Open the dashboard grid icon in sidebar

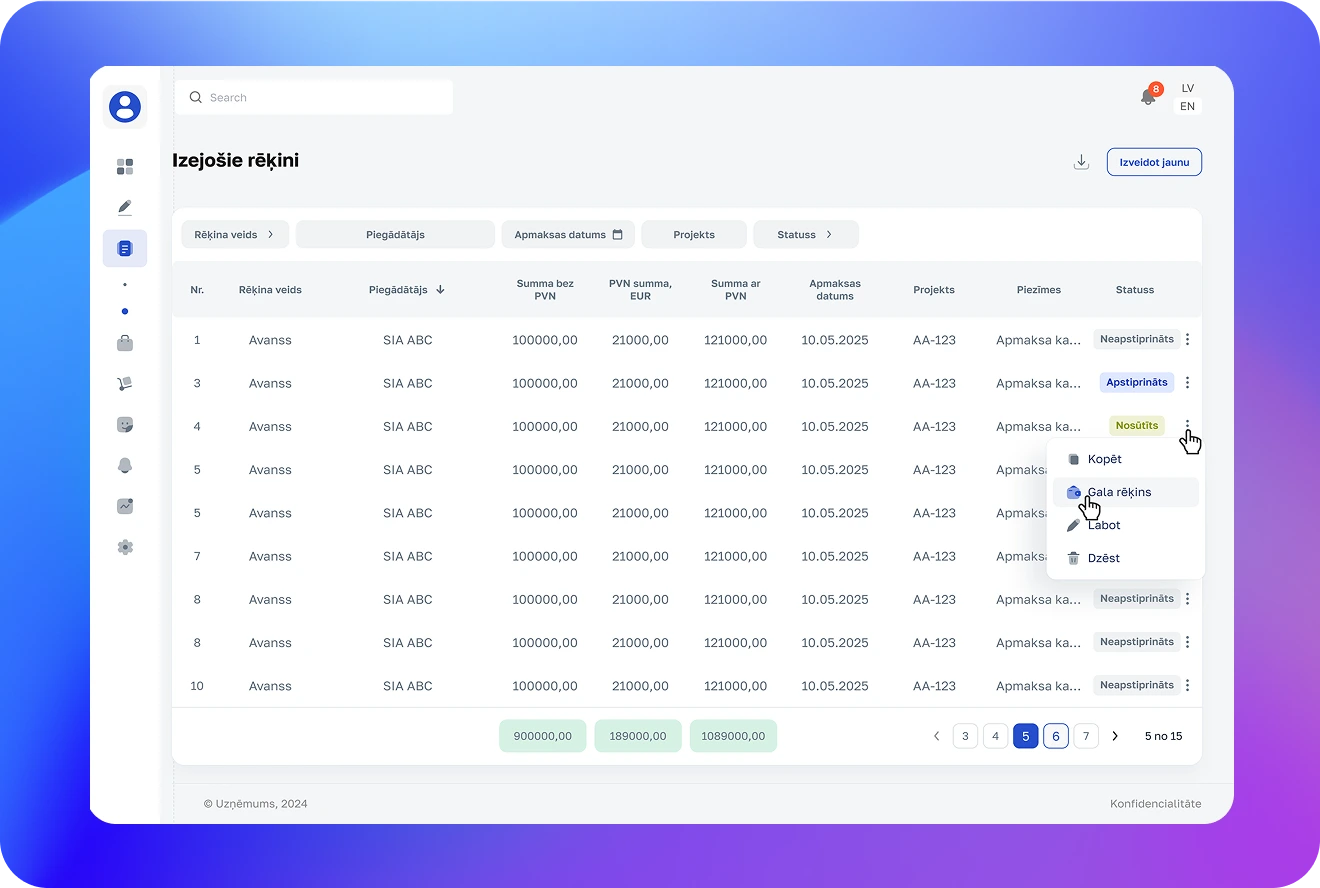(x=125, y=167)
